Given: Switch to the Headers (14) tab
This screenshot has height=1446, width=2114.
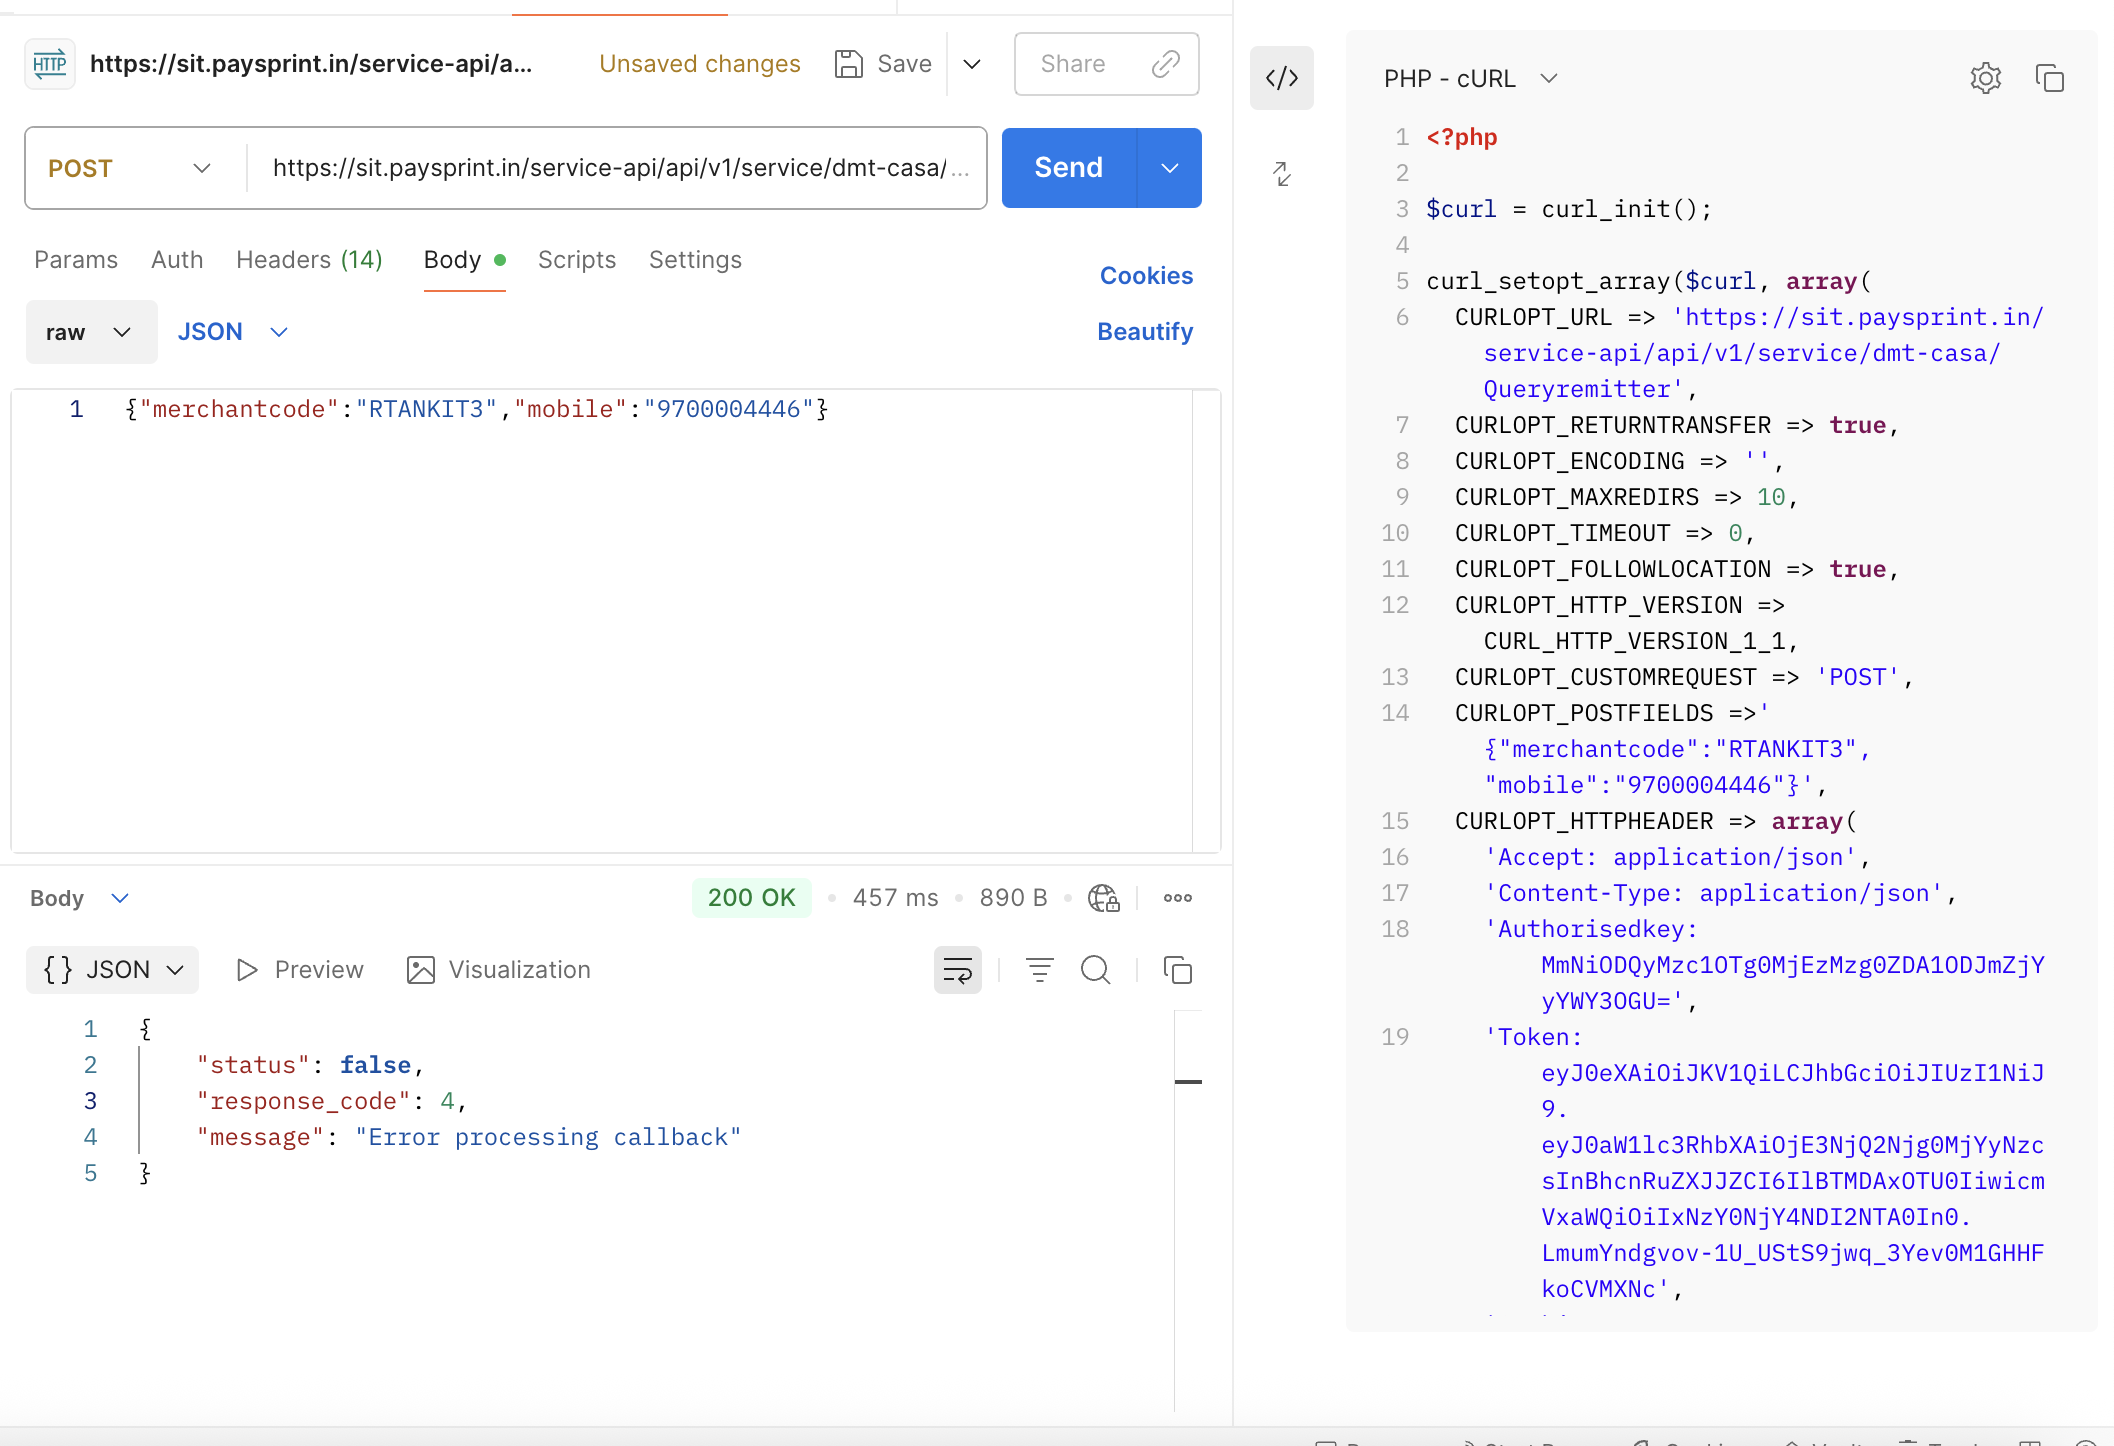Looking at the screenshot, I should pyautogui.click(x=309, y=260).
